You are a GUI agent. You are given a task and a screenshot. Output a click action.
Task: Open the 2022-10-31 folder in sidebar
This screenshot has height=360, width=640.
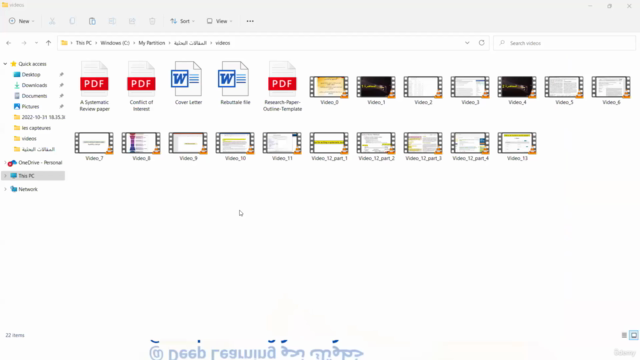pos(39,117)
